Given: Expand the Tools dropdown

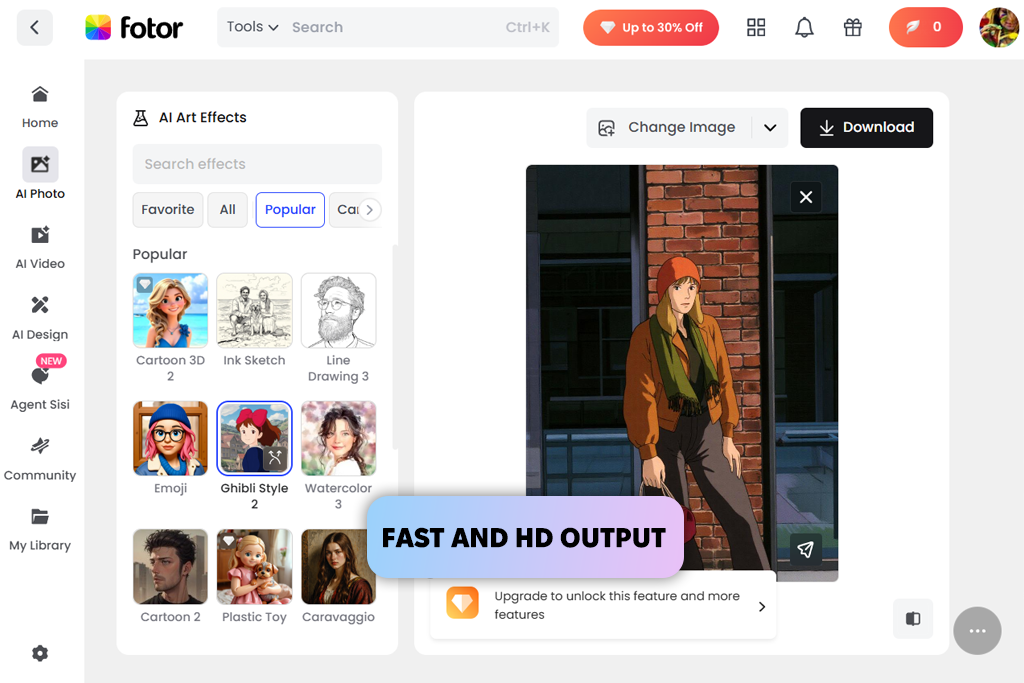Looking at the screenshot, I should click(253, 27).
